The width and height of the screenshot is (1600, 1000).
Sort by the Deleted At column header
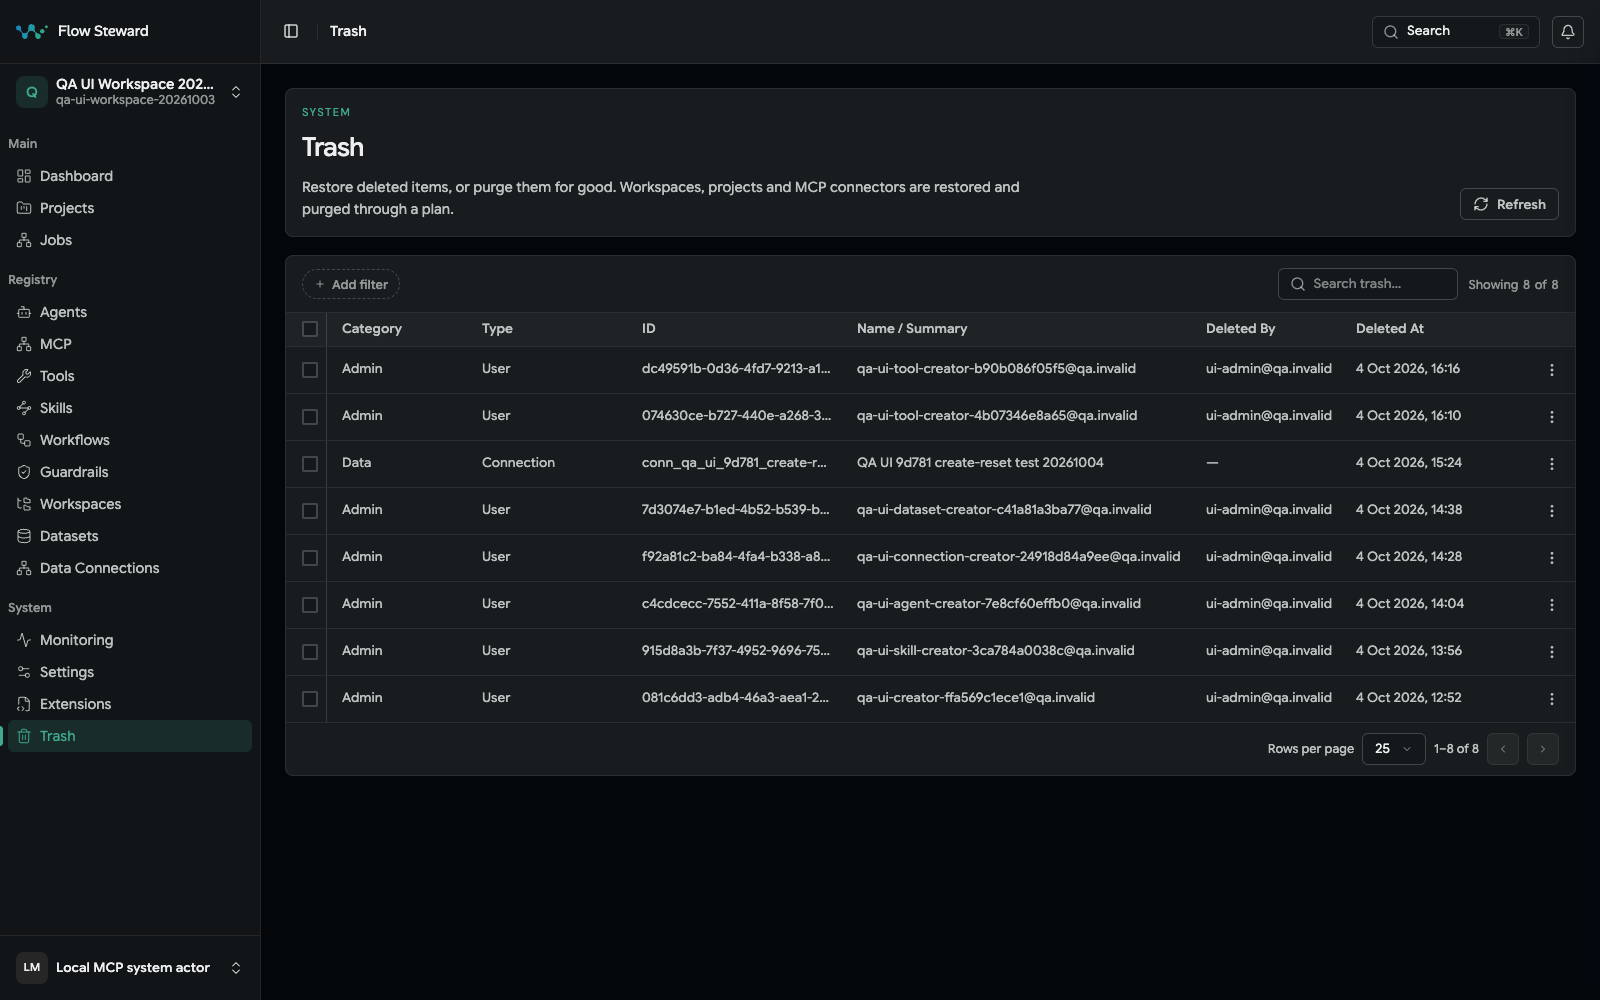1389,329
